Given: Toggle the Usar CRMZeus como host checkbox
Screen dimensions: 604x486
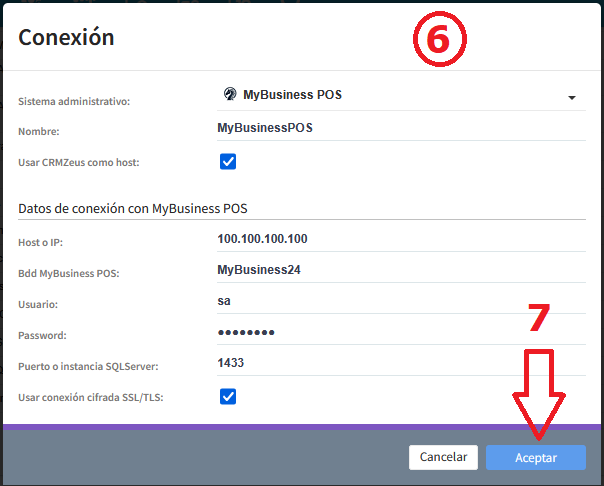Looking at the screenshot, I should coord(228,161).
